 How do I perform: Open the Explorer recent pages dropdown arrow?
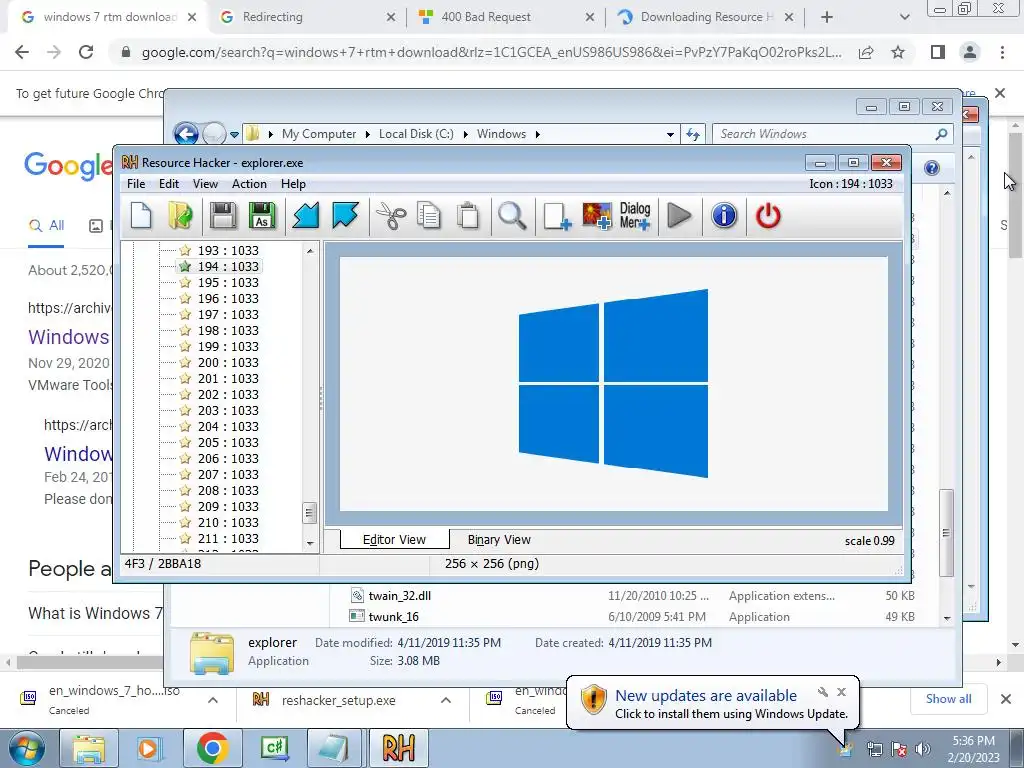tap(234, 135)
